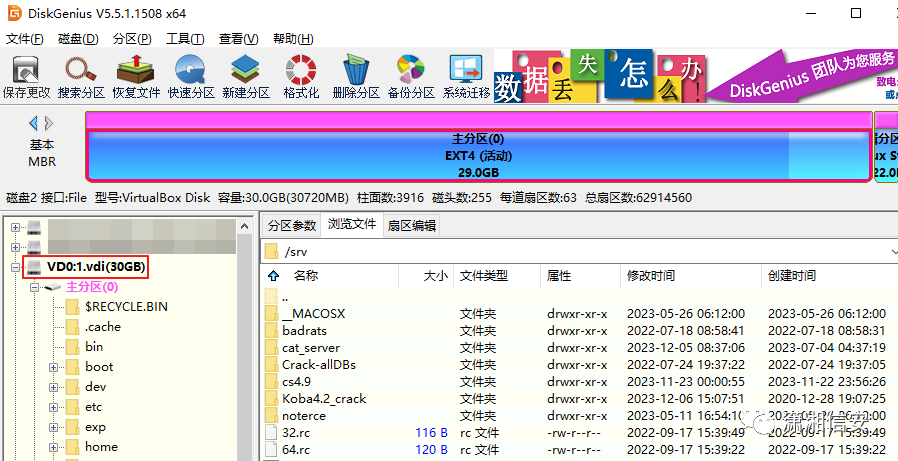Open the File (文件) menu
Screen dimensions: 898x461
(25, 39)
